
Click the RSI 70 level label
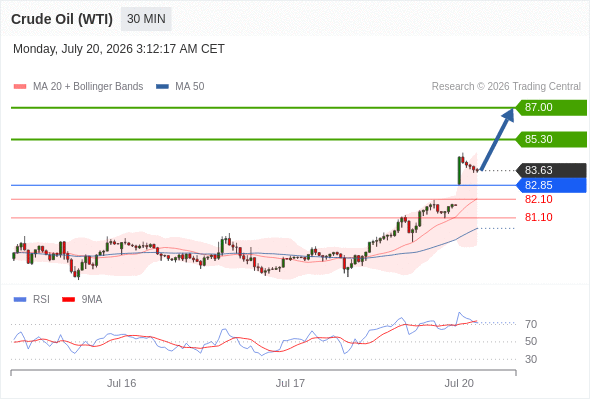(531, 324)
